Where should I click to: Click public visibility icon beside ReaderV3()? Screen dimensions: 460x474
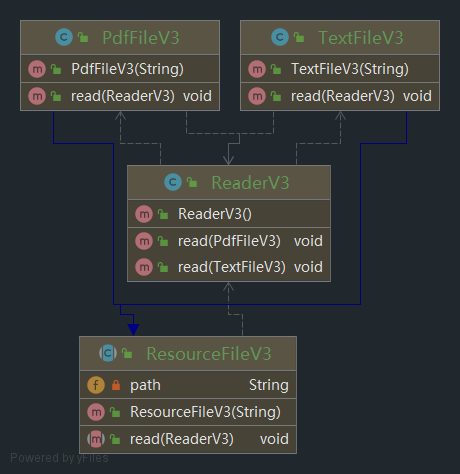[x=163, y=214]
